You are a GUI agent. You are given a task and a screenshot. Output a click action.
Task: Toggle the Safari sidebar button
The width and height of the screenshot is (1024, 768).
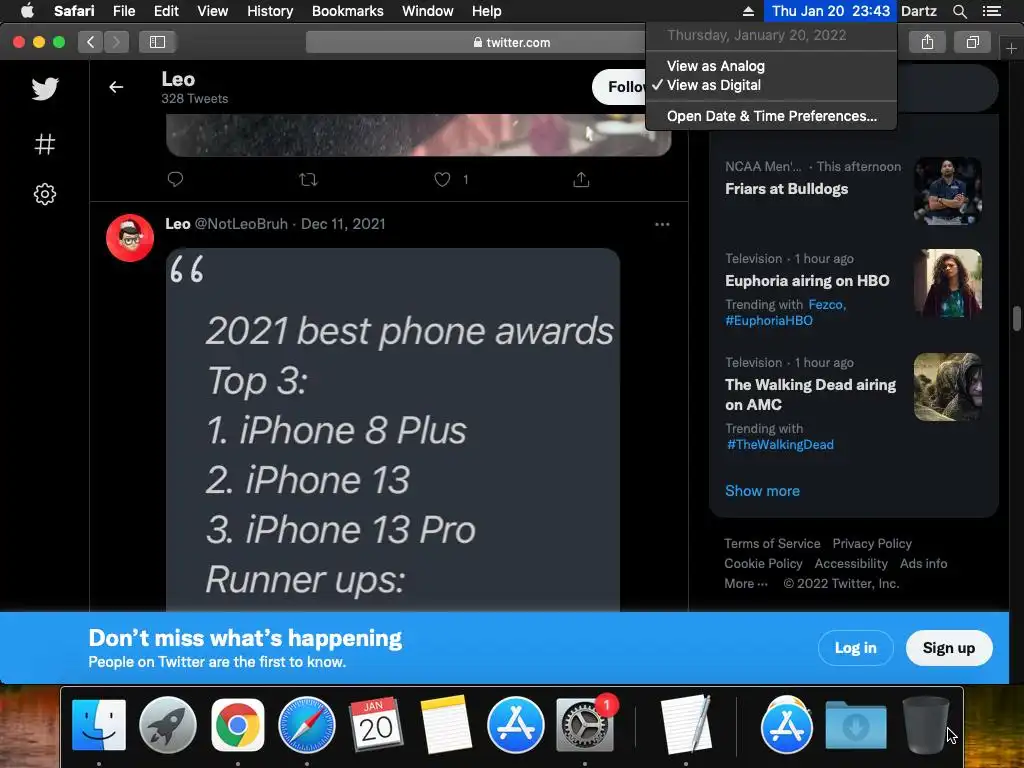click(x=157, y=42)
